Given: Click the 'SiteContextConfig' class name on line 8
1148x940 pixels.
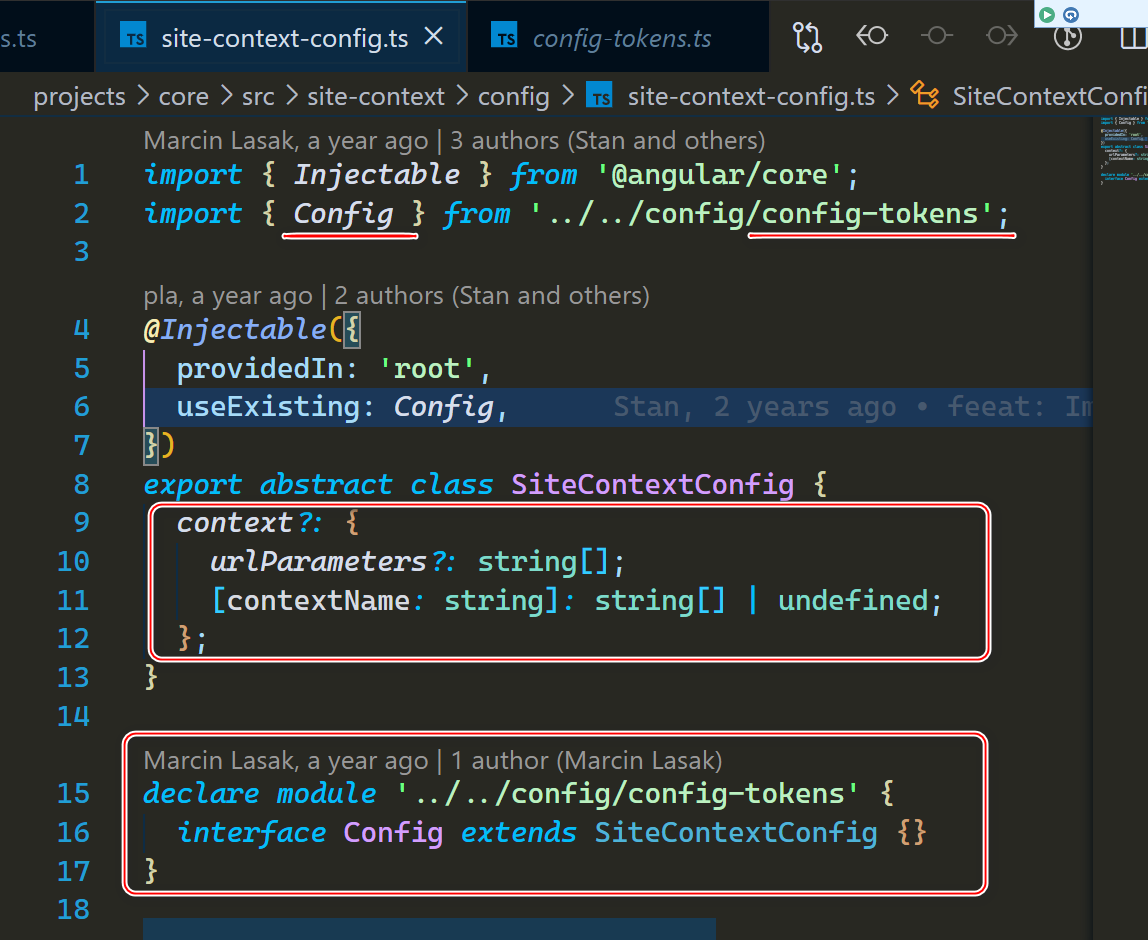Looking at the screenshot, I should click(x=652, y=484).
